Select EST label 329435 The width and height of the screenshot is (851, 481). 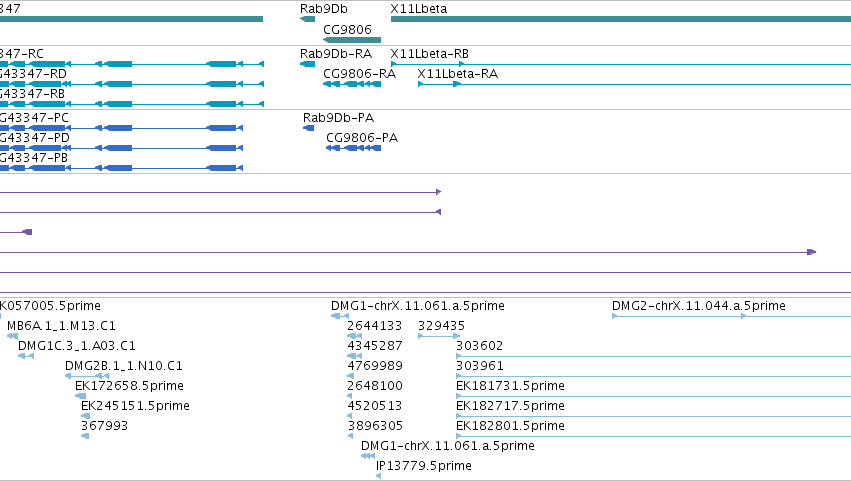(441, 326)
